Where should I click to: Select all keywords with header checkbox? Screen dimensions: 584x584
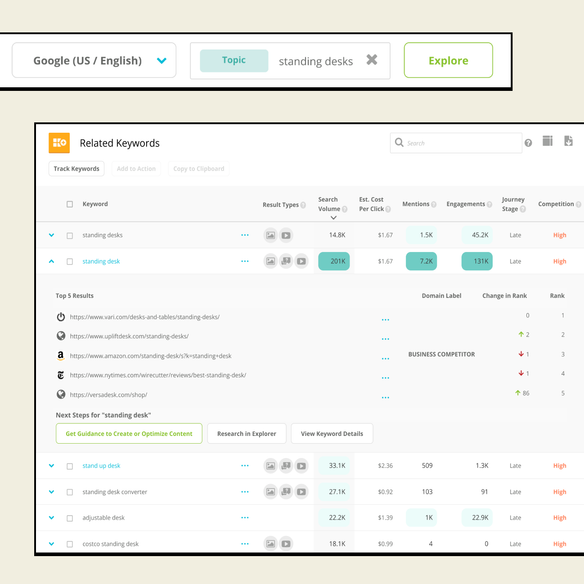[70, 204]
